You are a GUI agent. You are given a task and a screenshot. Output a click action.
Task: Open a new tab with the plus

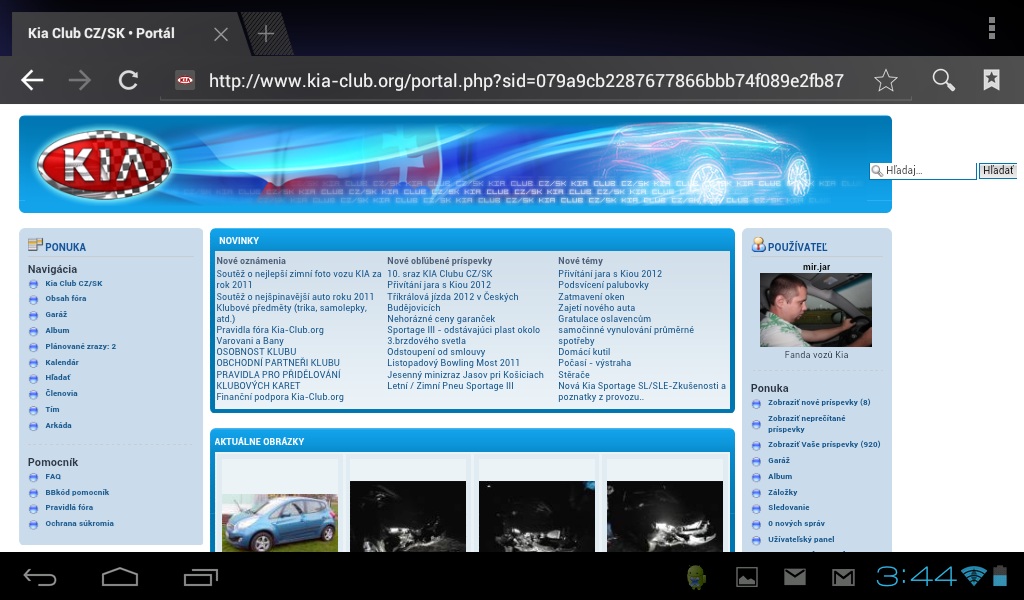coord(266,33)
